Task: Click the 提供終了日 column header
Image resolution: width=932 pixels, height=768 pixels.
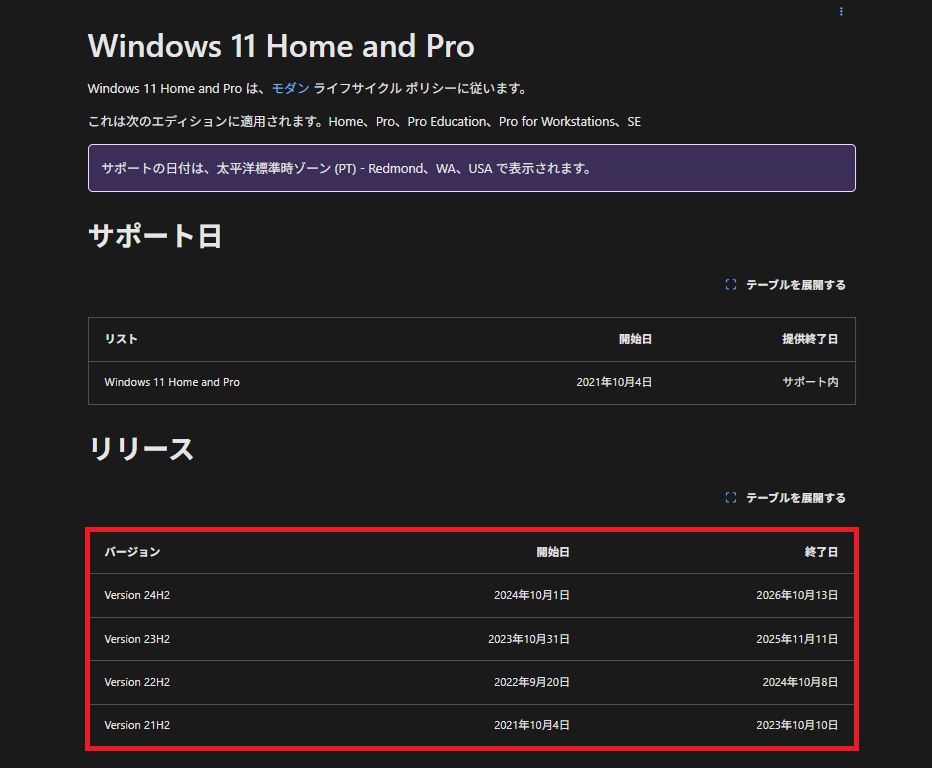Action: click(810, 339)
